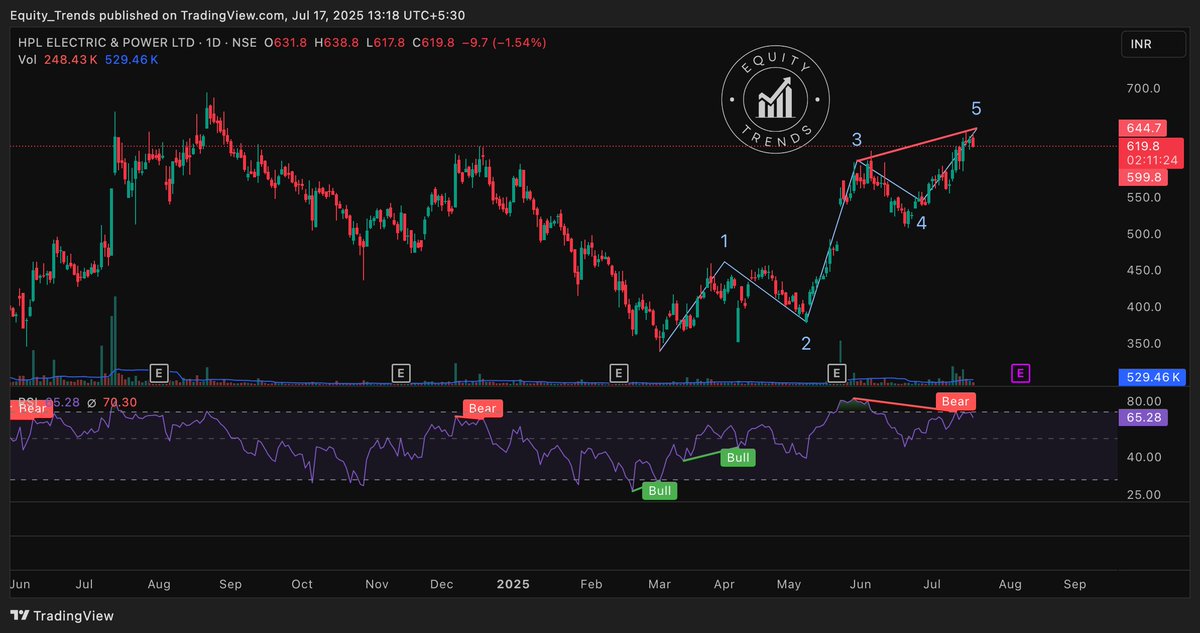The width and height of the screenshot is (1200, 633).
Task: Click the INR currency button
Action: (x=1154, y=46)
